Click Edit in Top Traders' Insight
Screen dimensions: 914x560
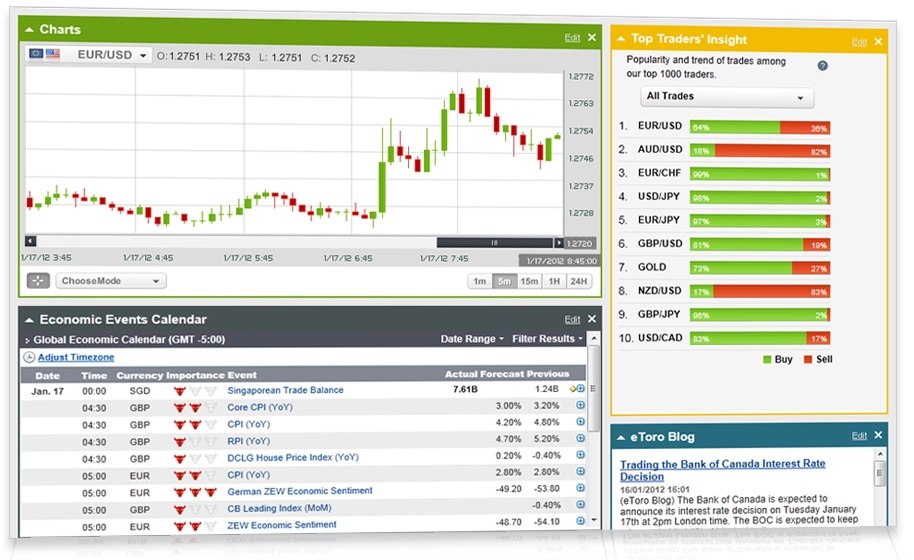click(859, 42)
